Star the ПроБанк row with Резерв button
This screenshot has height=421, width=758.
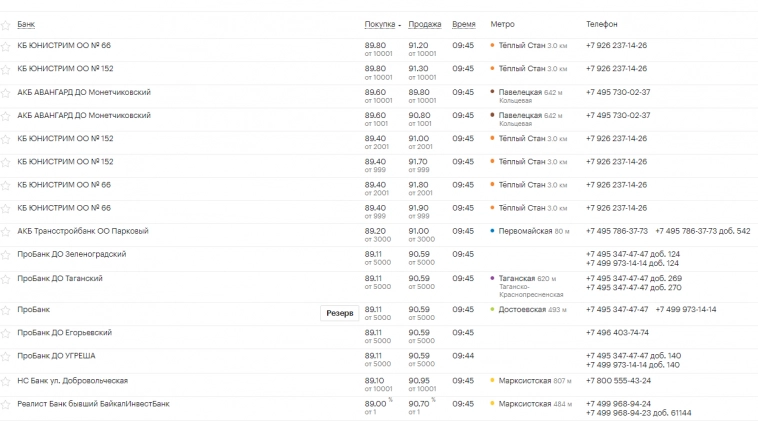click(x=5, y=310)
